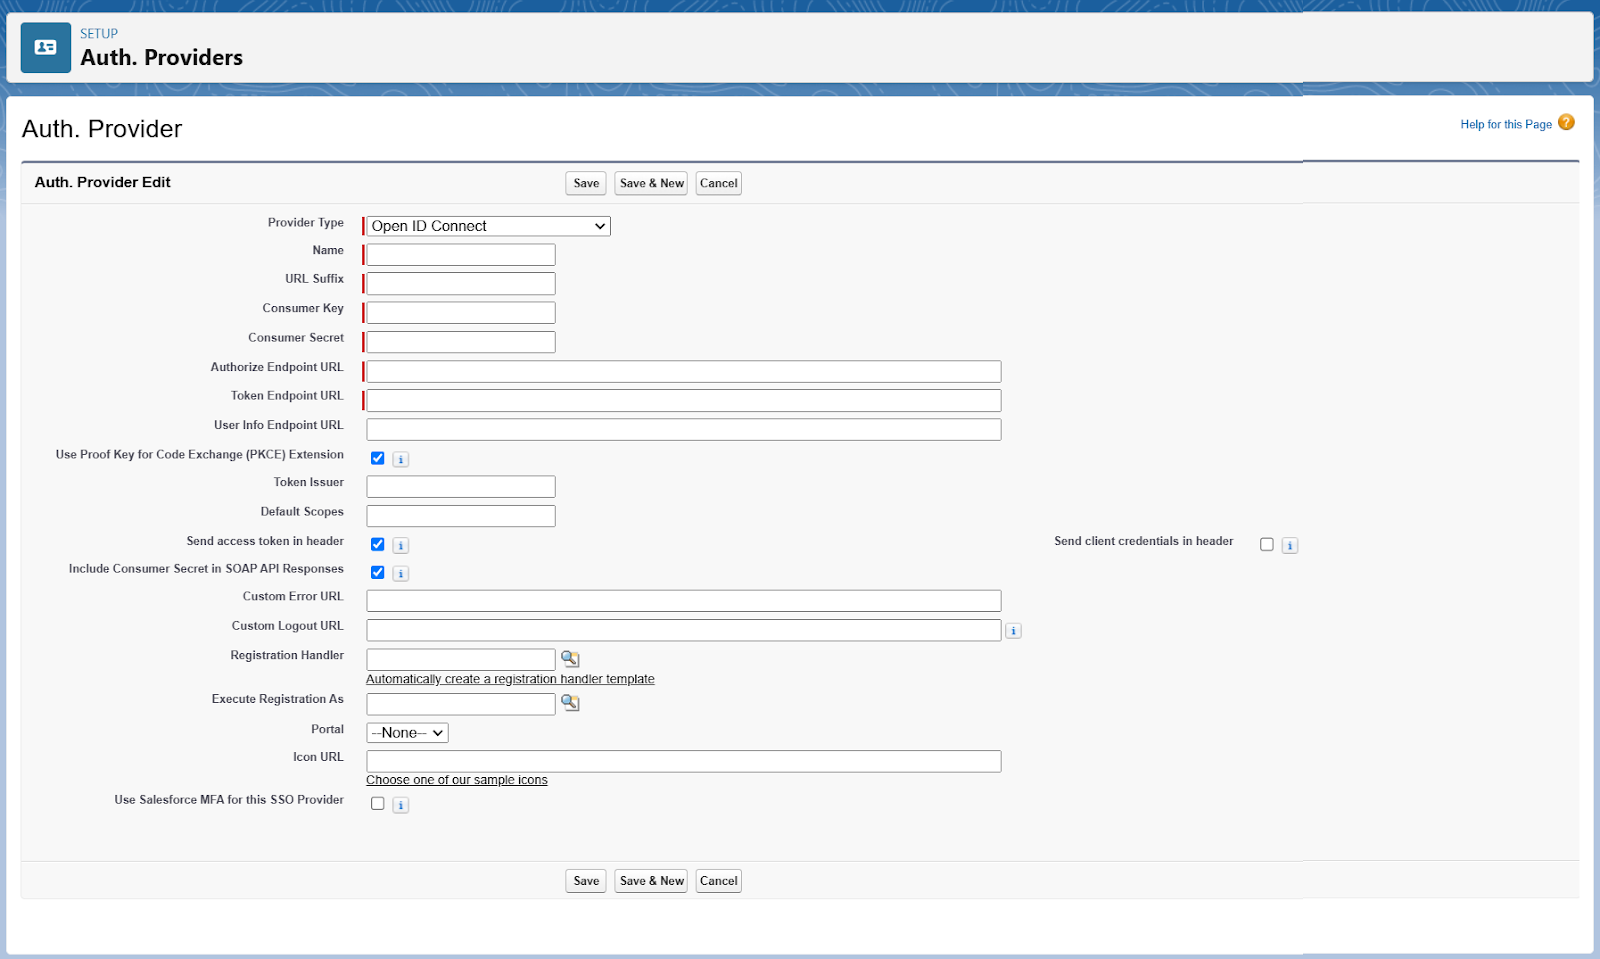Click info icon for Send access token in header
1600x959 pixels.
401,546
